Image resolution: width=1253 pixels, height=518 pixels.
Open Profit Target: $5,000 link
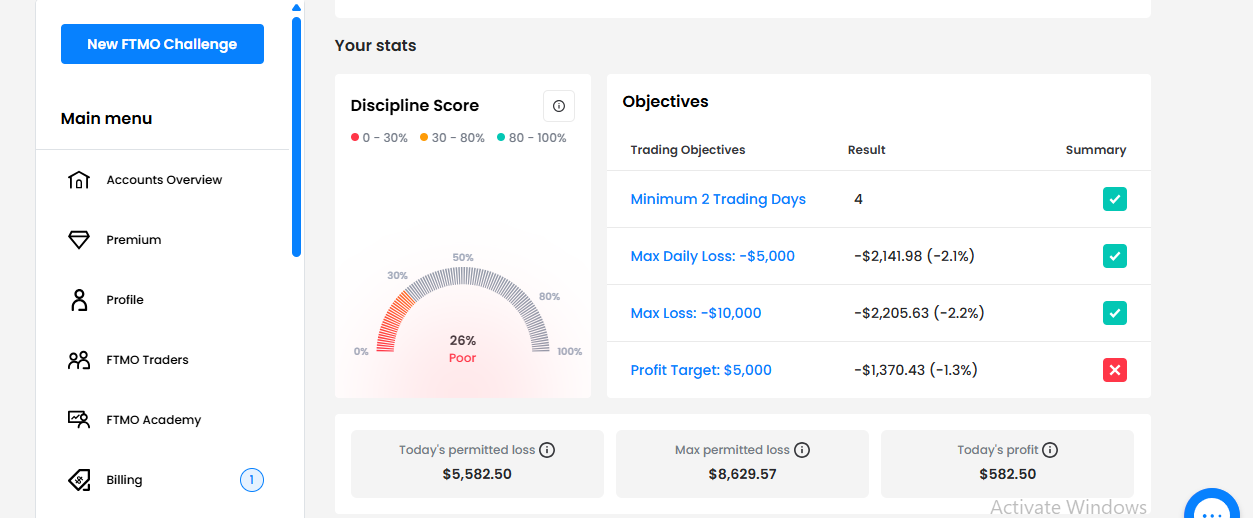pos(701,370)
